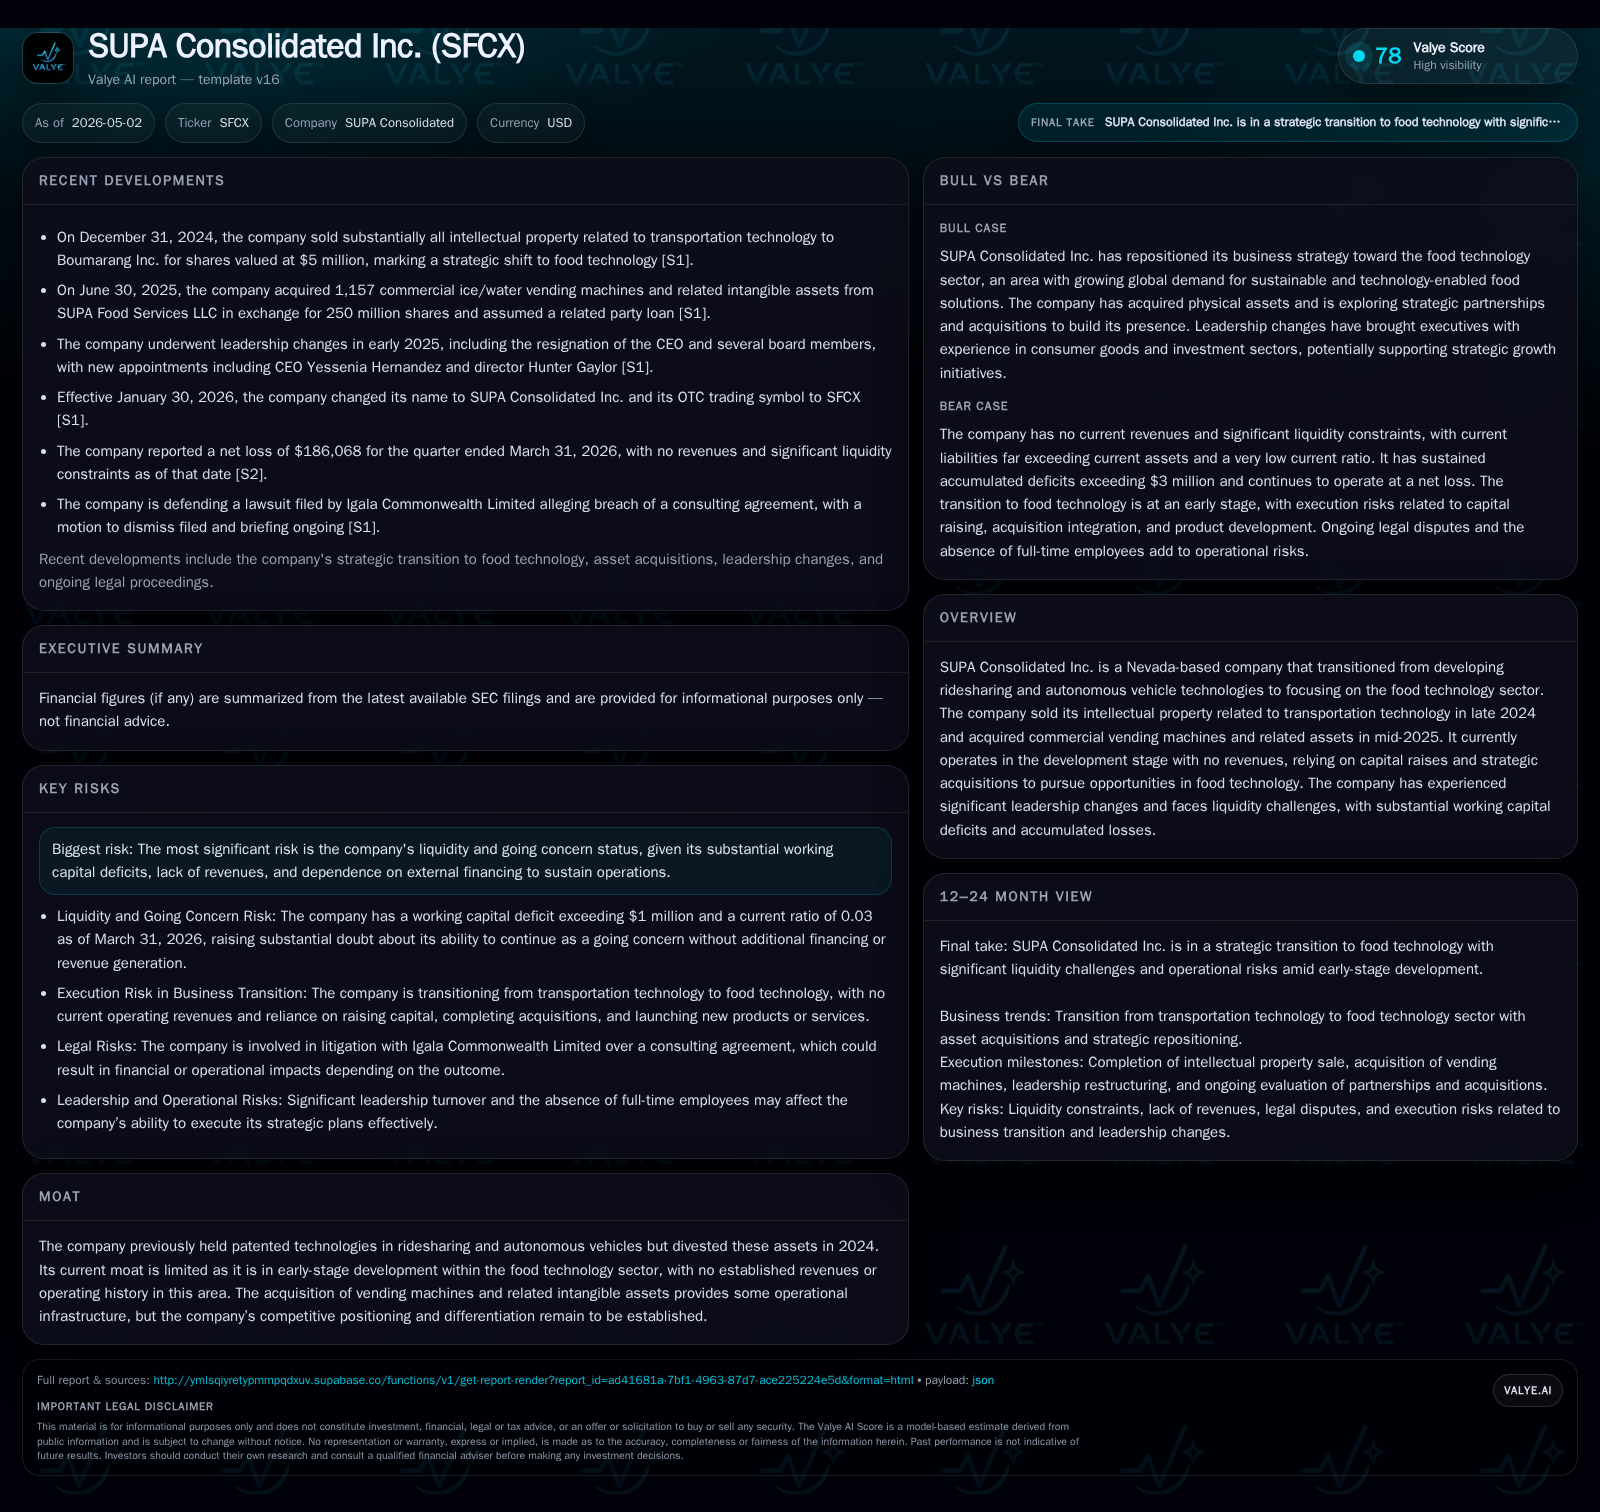Click the December 31, 2024 IP sale bullet
The height and width of the screenshot is (1512, 1600).
pyautogui.click(x=445, y=249)
